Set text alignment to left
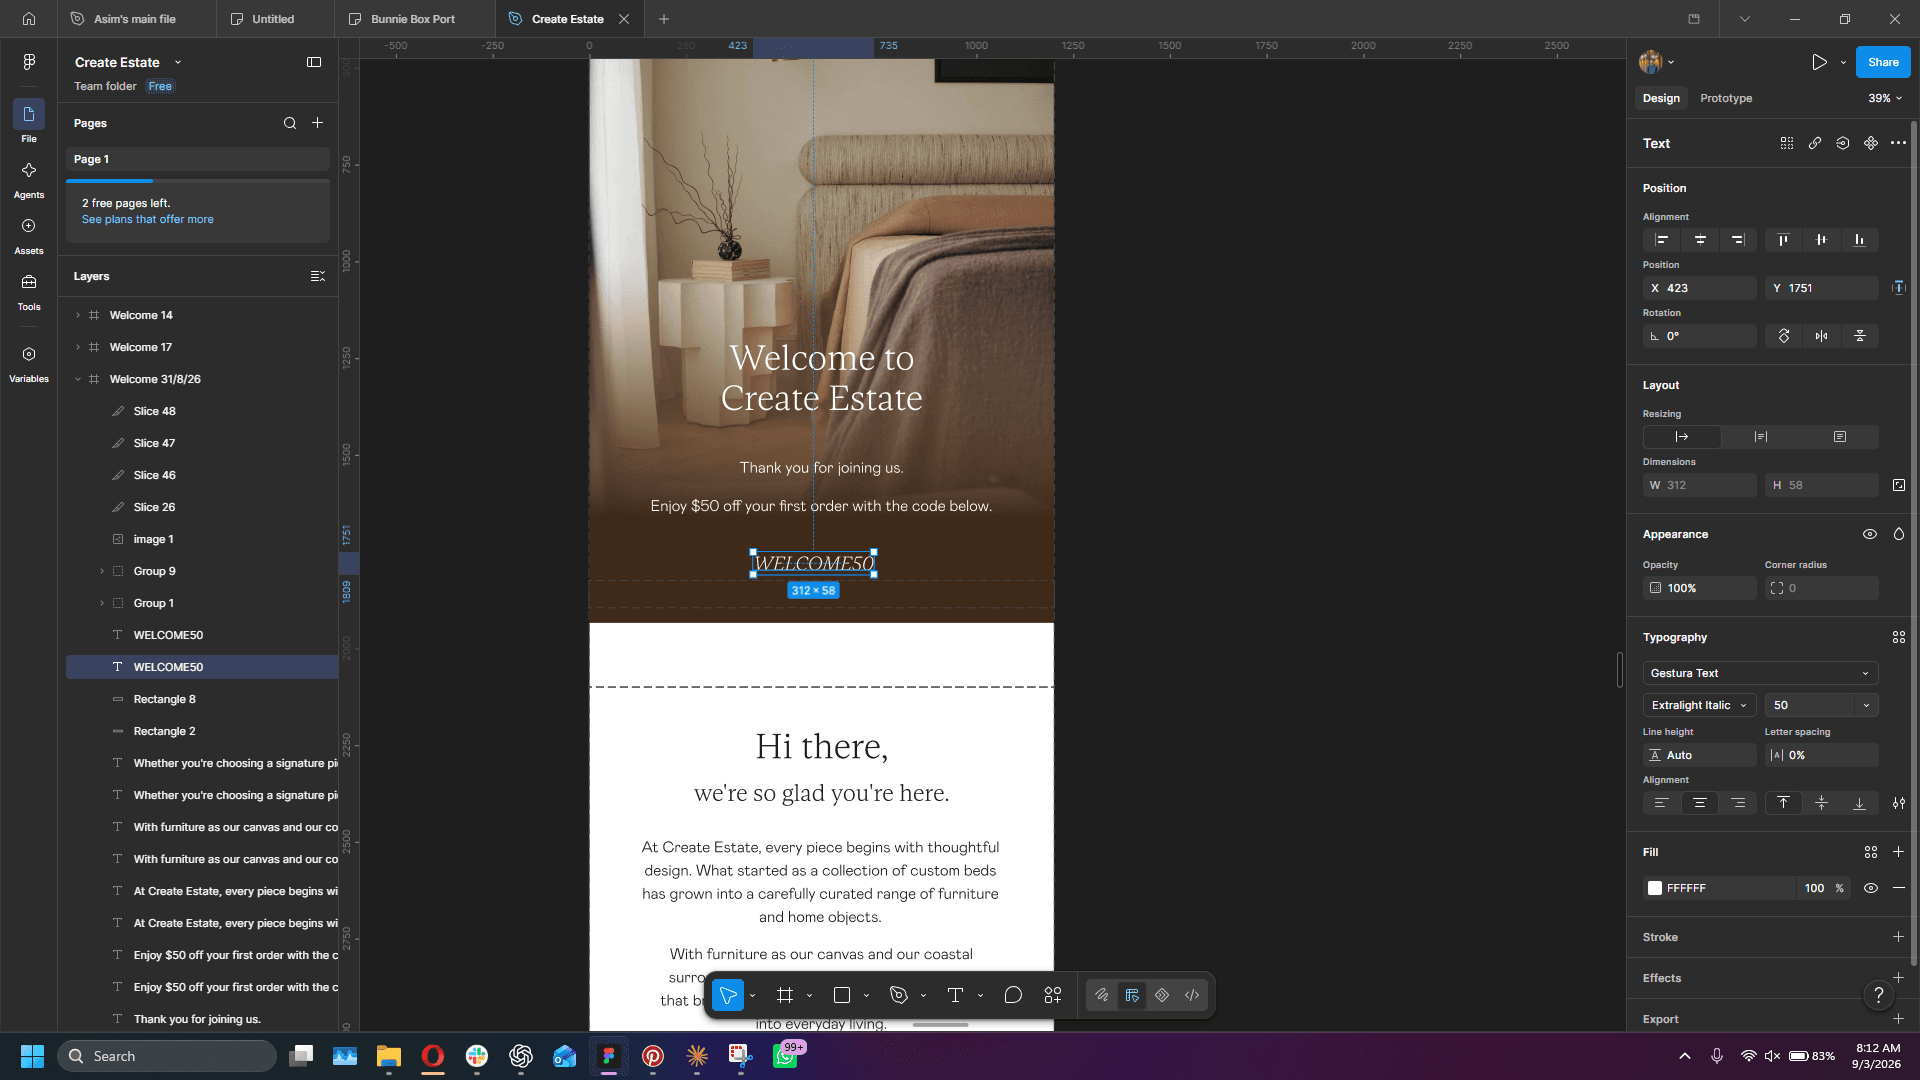 [x=1662, y=803]
